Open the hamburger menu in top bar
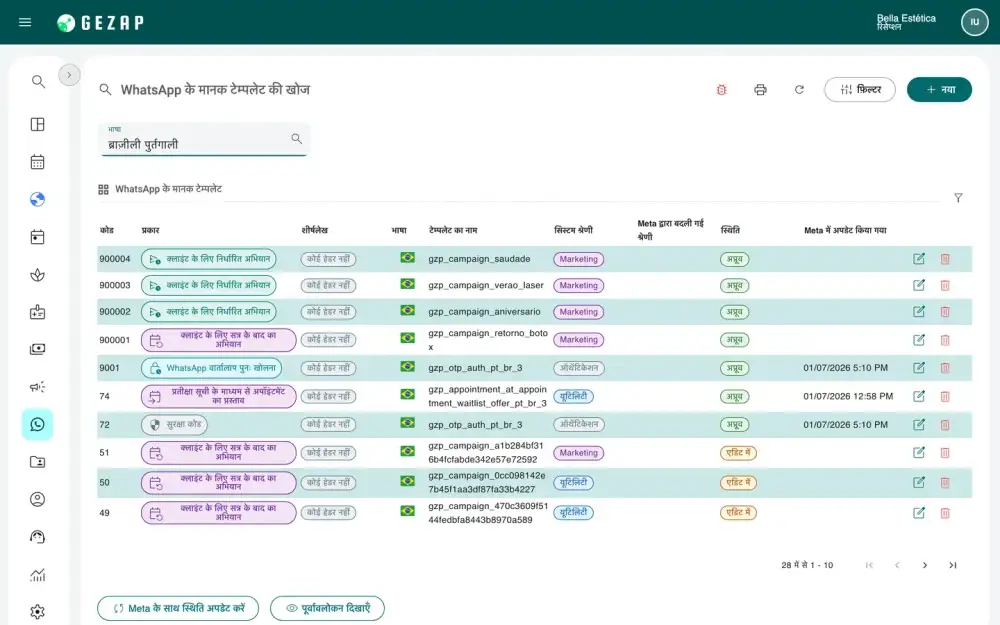 point(25,22)
